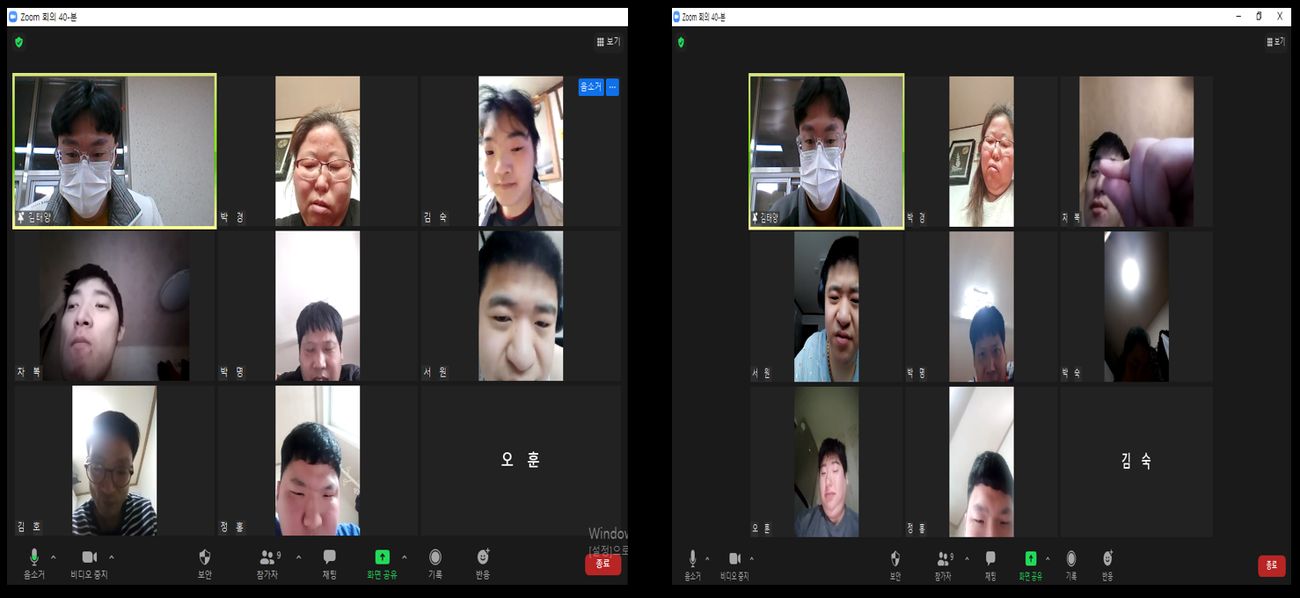Click blue mute (음소거) button on participant tile
Screen dimensions: 1300x598
tap(590, 87)
